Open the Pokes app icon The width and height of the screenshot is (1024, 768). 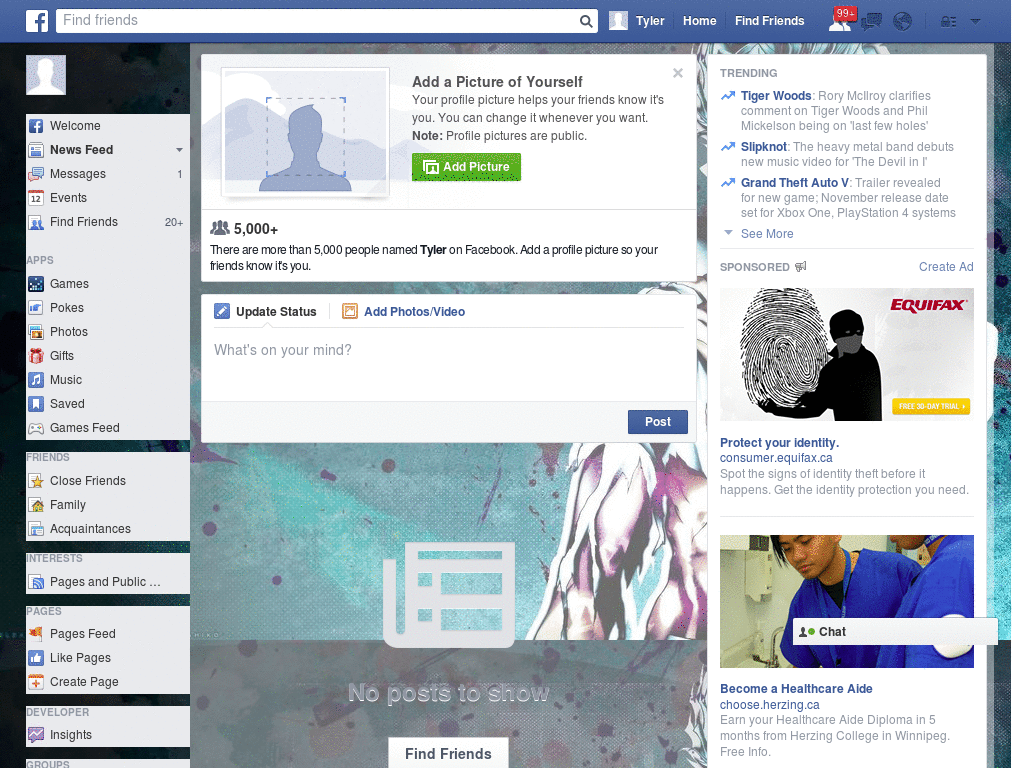coord(36,308)
